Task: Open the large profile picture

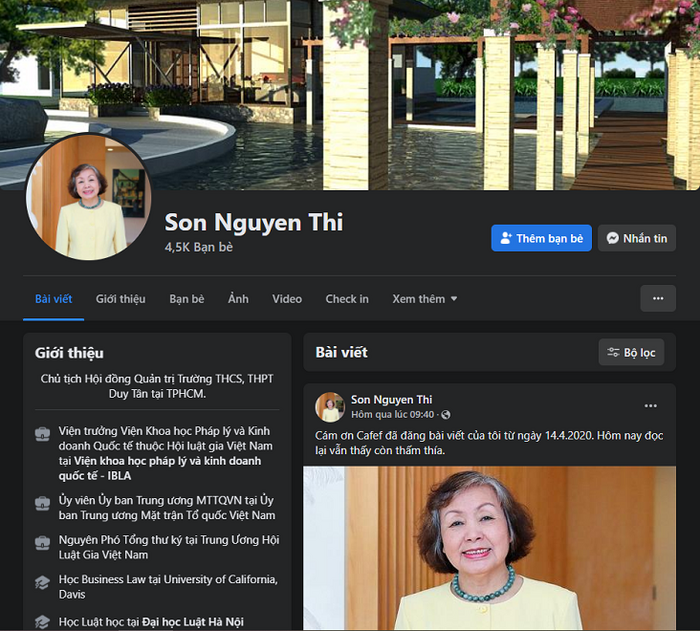Action: [x=90, y=197]
